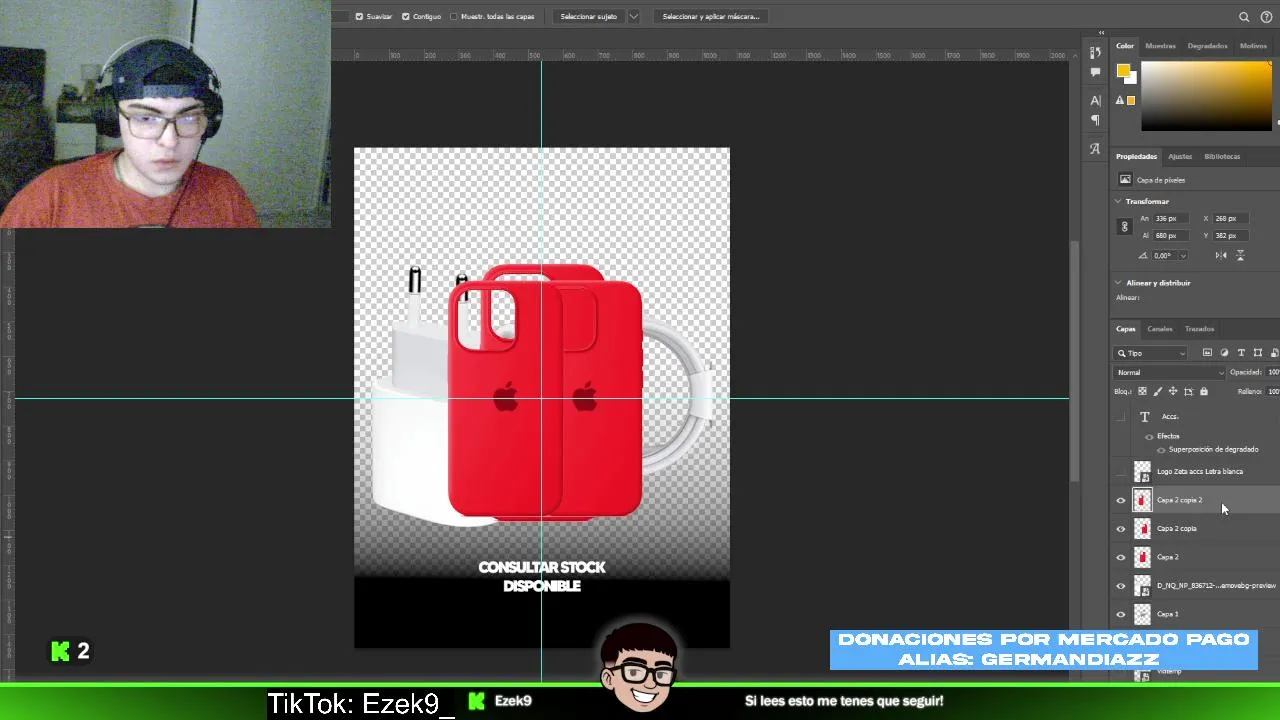Click the flip horizontal icon
This screenshot has width=1280, height=720.
pyautogui.click(x=1221, y=255)
